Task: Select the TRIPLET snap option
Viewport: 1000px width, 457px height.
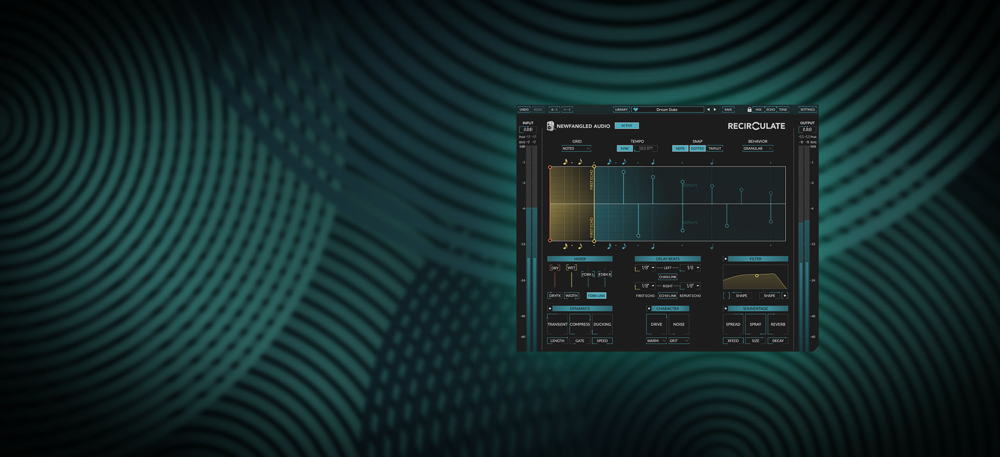Action: tap(715, 148)
